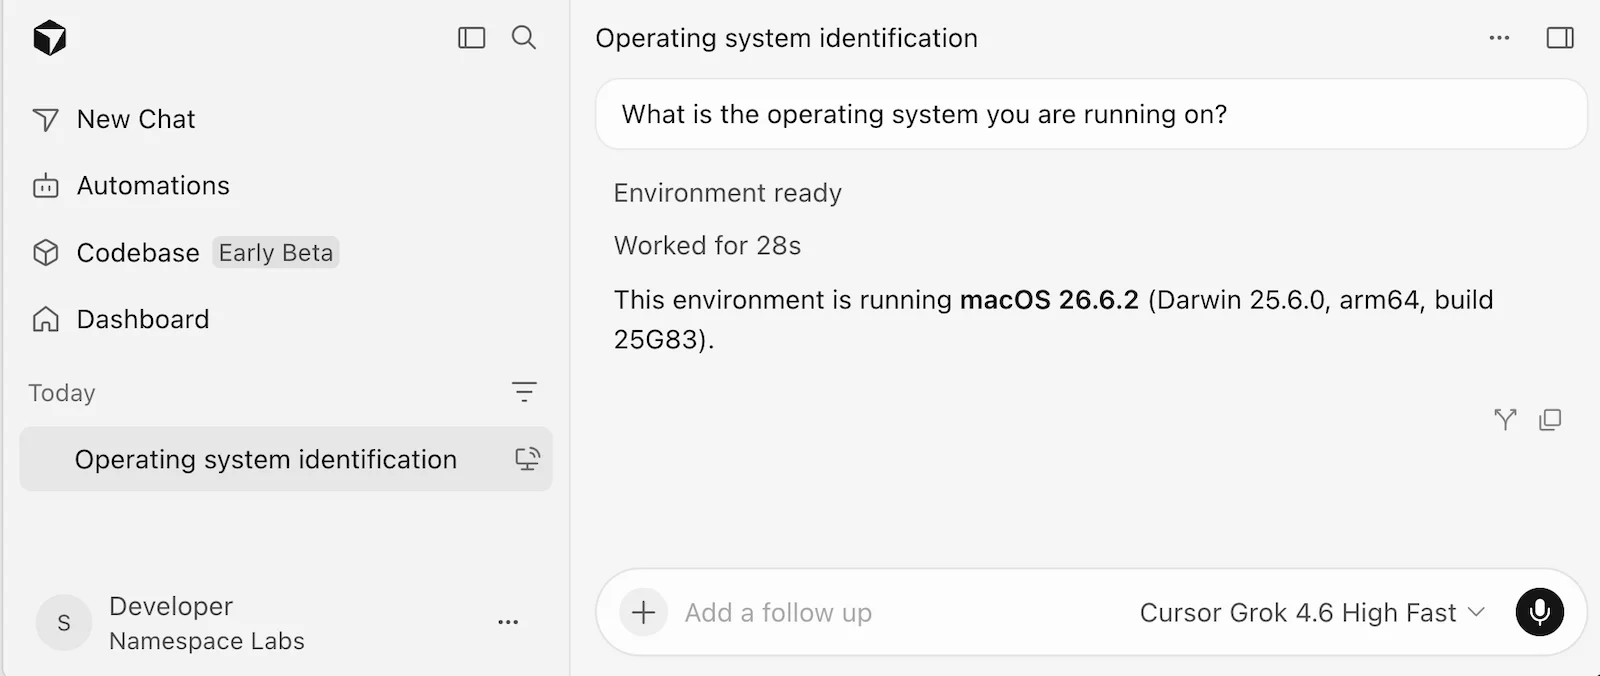Image resolution: width=1600 pixels, height=676 pixels.
Task: Click the Codebase cube icon
Action: pyautogui.click(x=46, y=253)
